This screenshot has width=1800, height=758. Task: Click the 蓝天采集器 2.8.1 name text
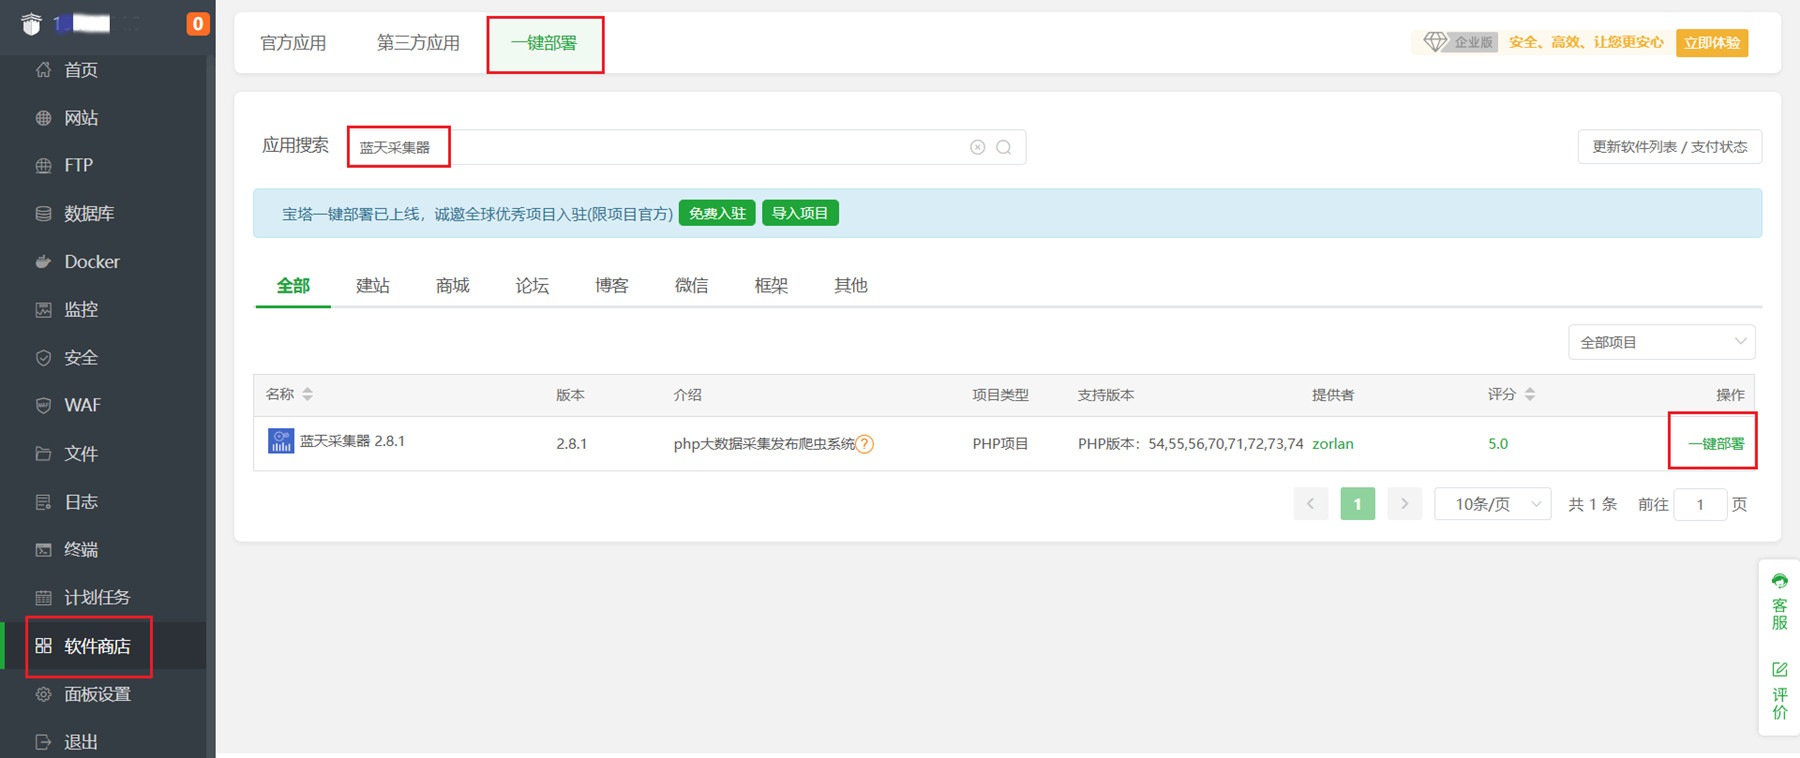coord(352,441)
